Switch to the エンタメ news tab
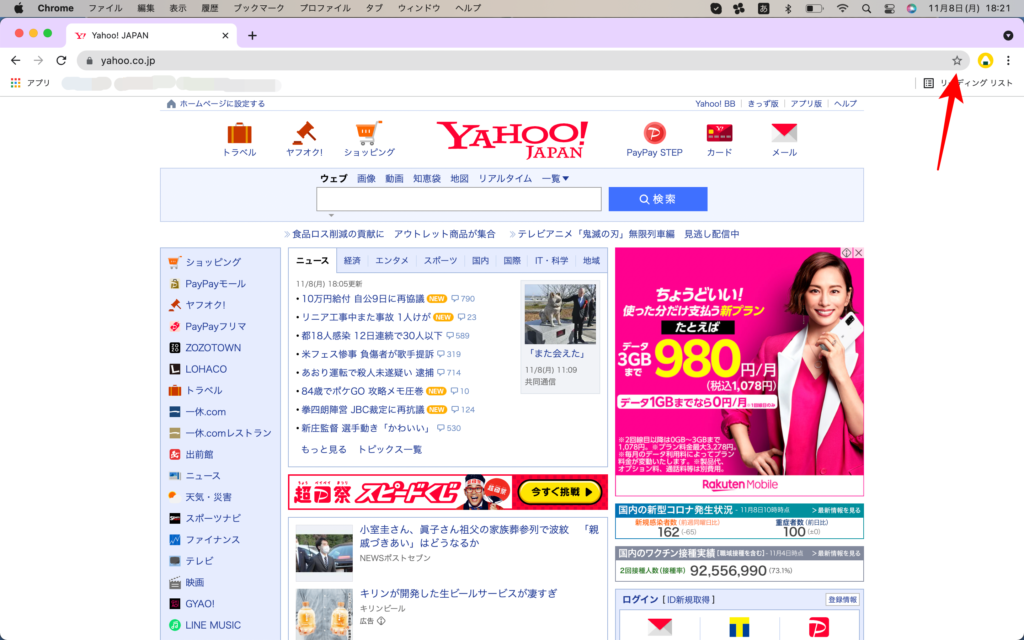Viewport: 1024px width, 640px height. [392, 261]
